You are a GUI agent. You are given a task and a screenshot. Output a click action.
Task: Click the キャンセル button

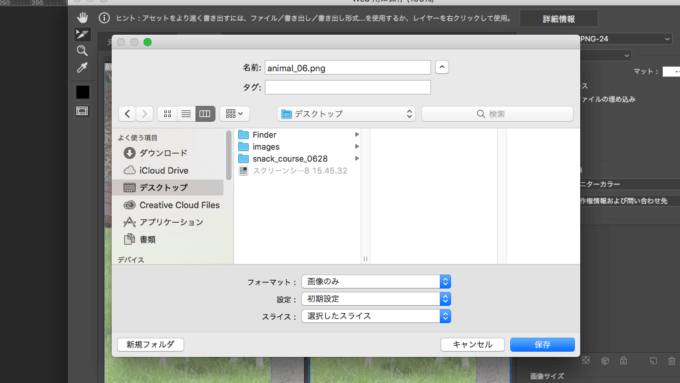tap(472, 345)
